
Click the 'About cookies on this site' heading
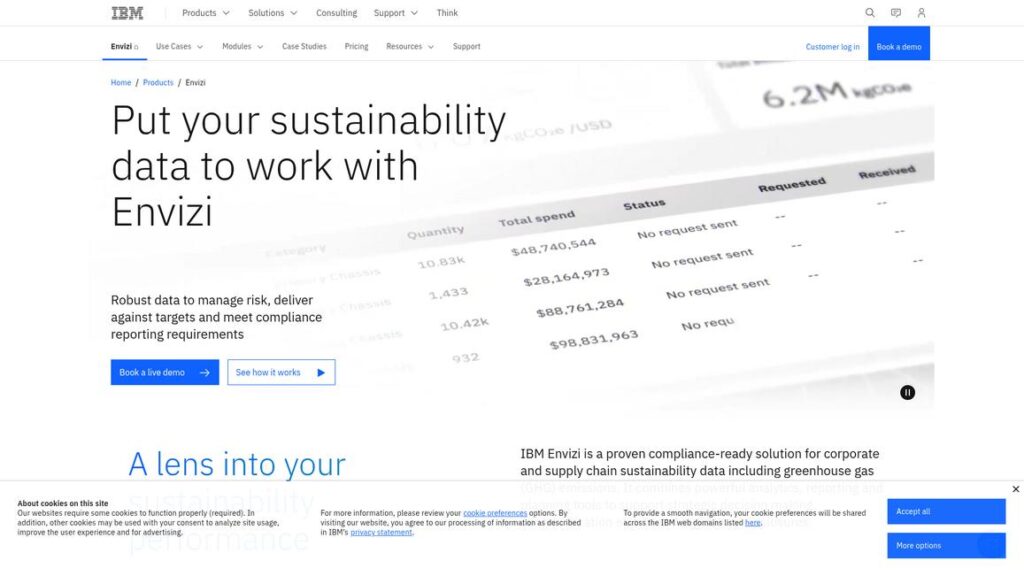point(63,504)
